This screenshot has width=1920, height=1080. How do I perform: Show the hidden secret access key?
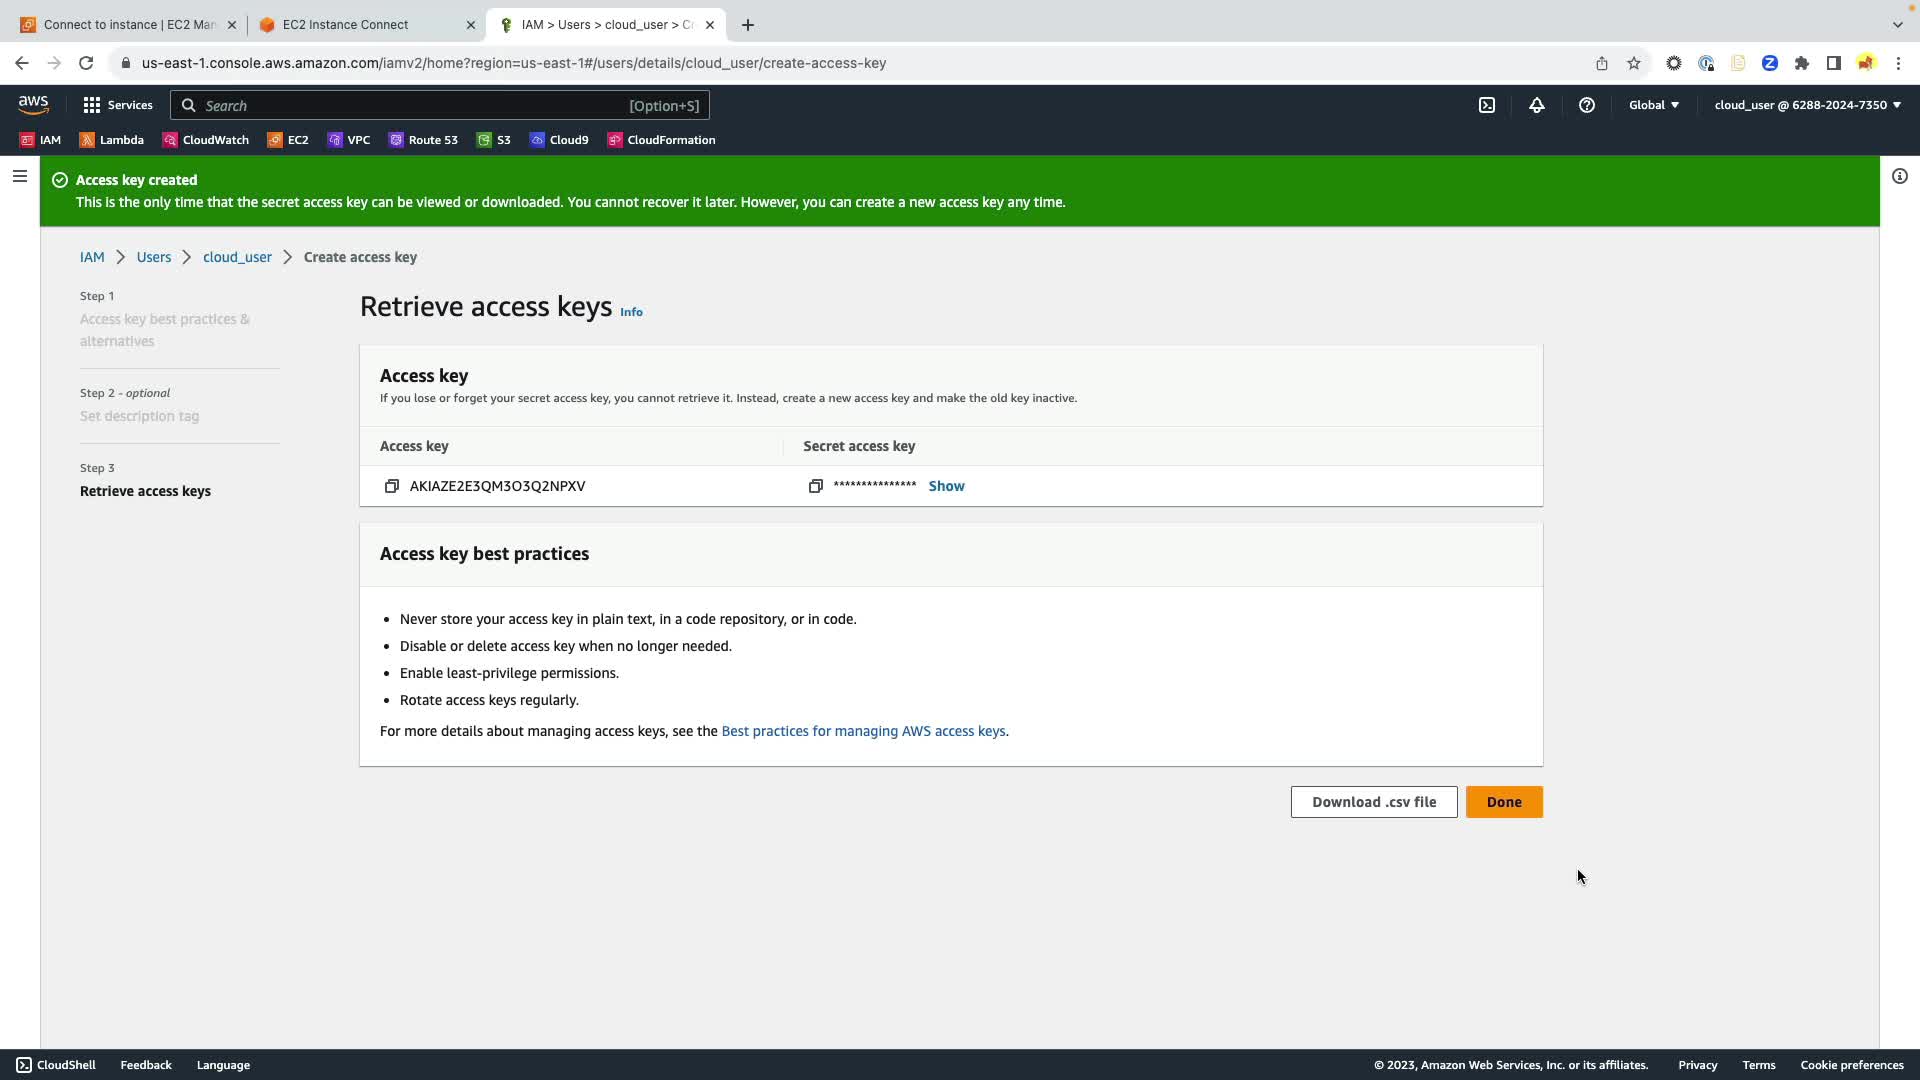pyautogui.click(x=945, y=486)
